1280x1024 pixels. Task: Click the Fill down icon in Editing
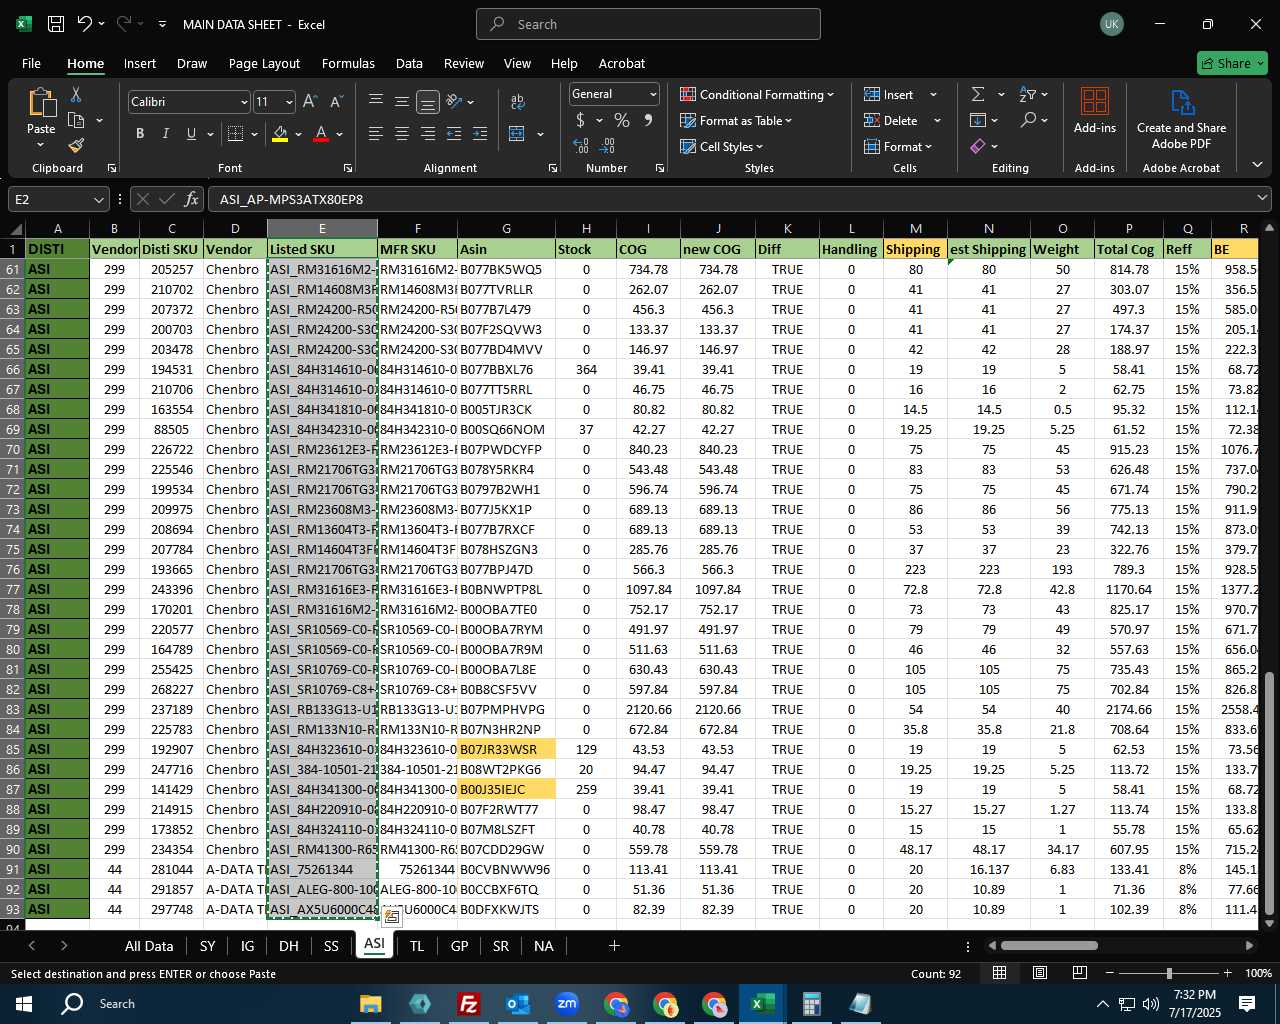point(978,120)
